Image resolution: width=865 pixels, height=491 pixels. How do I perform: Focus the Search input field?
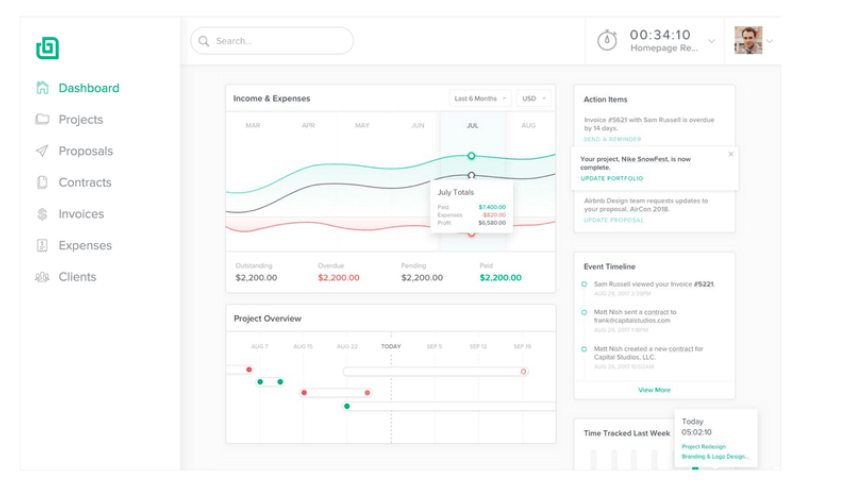pyautogui.click(x=272, y=41)
